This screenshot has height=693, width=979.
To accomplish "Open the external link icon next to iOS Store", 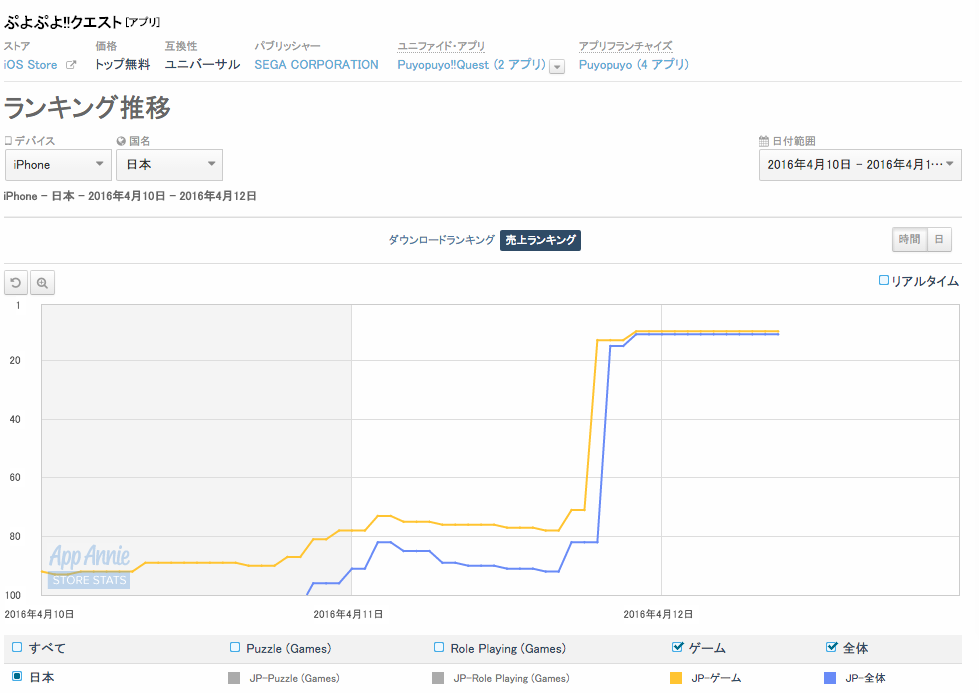I will pyautogui.click(x=71, y=65).
